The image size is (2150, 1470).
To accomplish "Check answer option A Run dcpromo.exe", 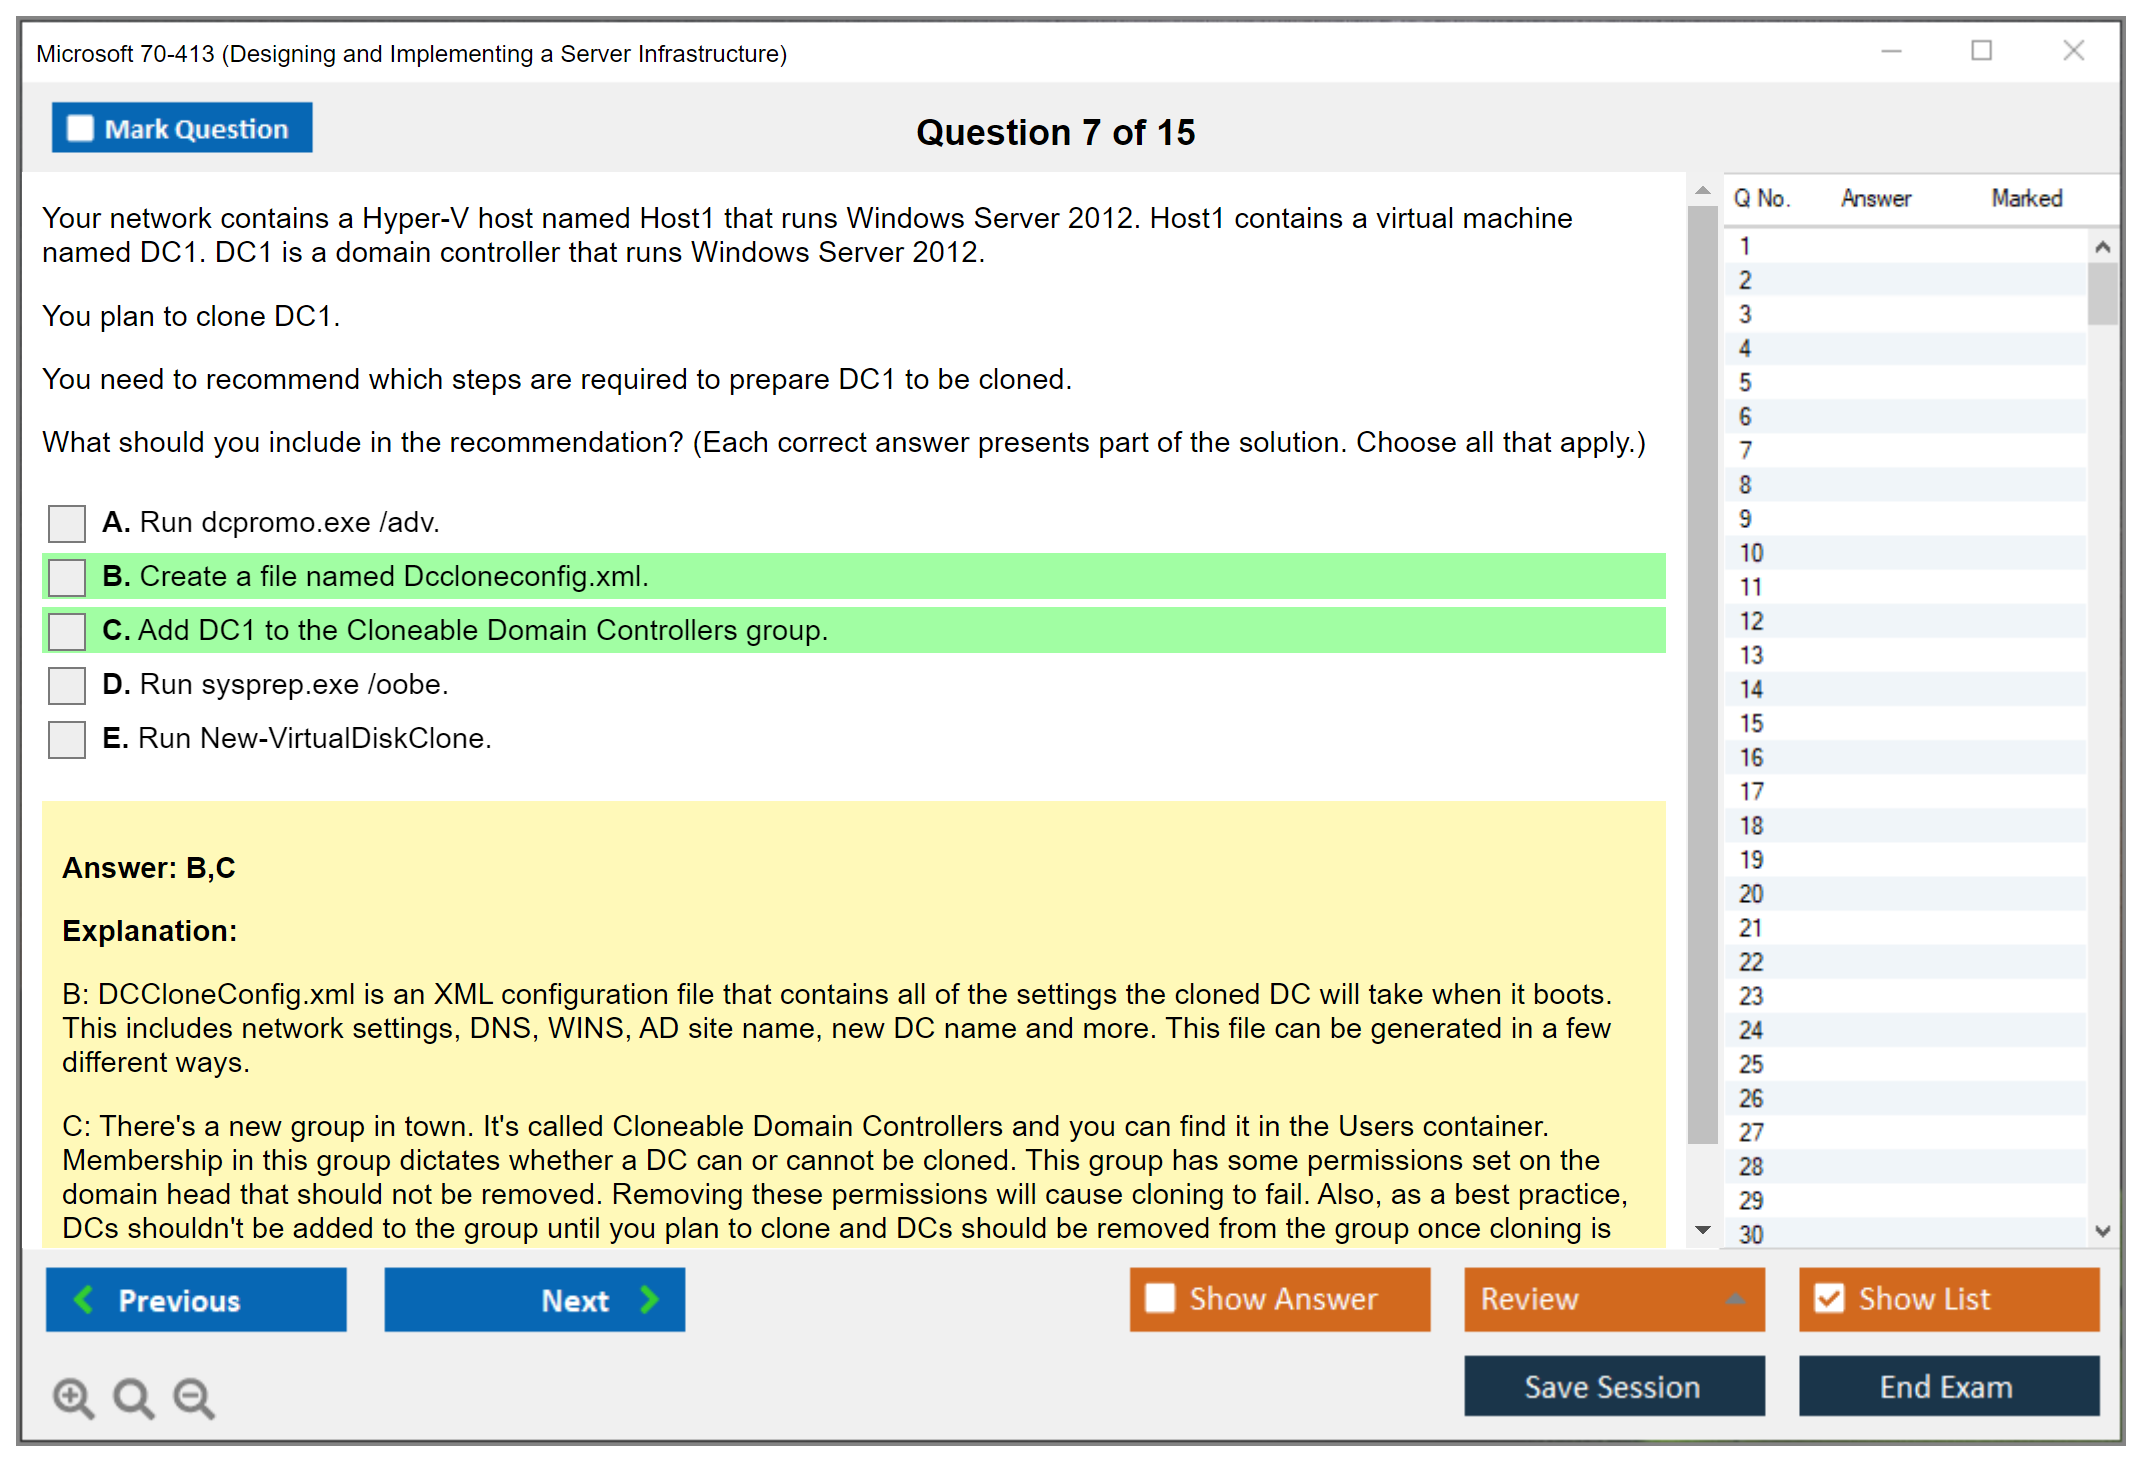I will 66,523.
